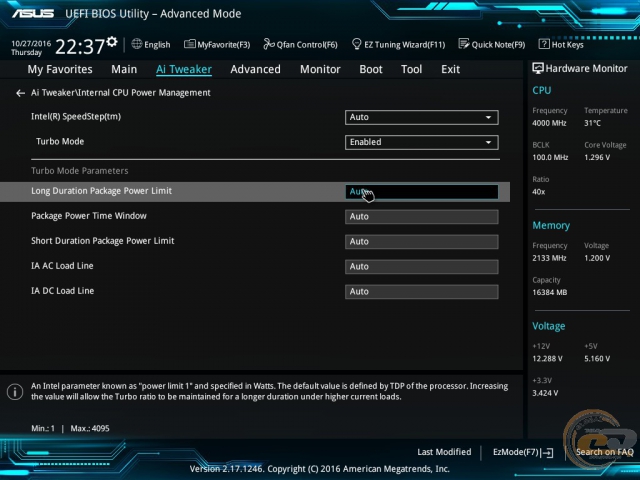640x480 pixels.
Task: Click the info circle icon near the description
Action: 15,392
